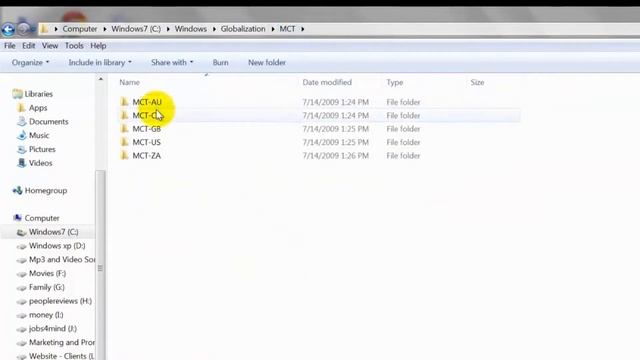Screen dimensions: 640x360
Task: Click the Computer icon in navigation pane
Action: [17, 218]
